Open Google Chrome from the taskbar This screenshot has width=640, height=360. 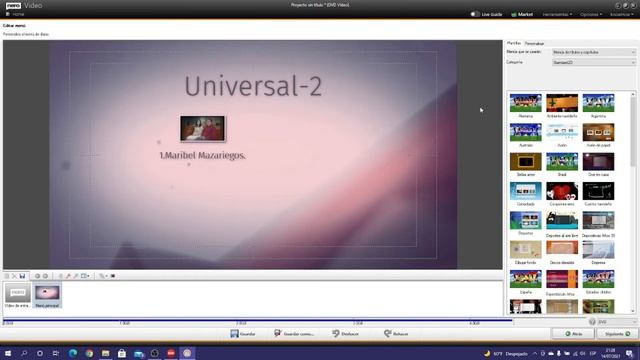(89, 353)
